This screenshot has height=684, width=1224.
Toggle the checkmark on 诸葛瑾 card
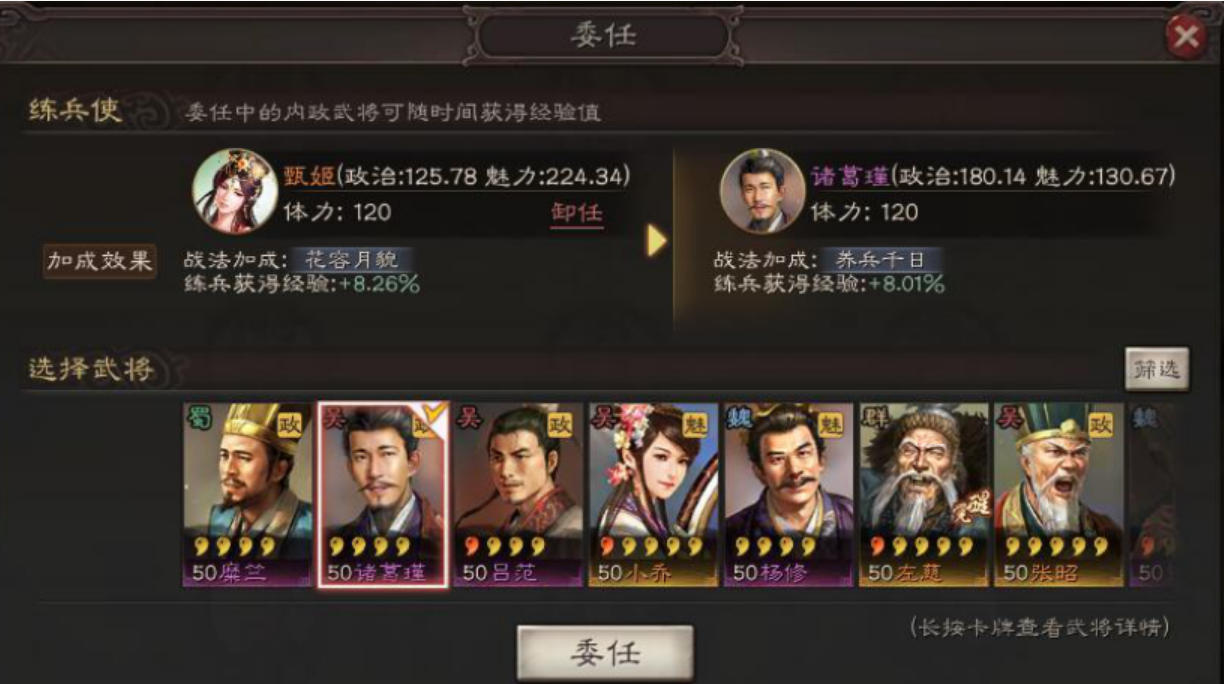pyautogui.click(x=434, y=413)
